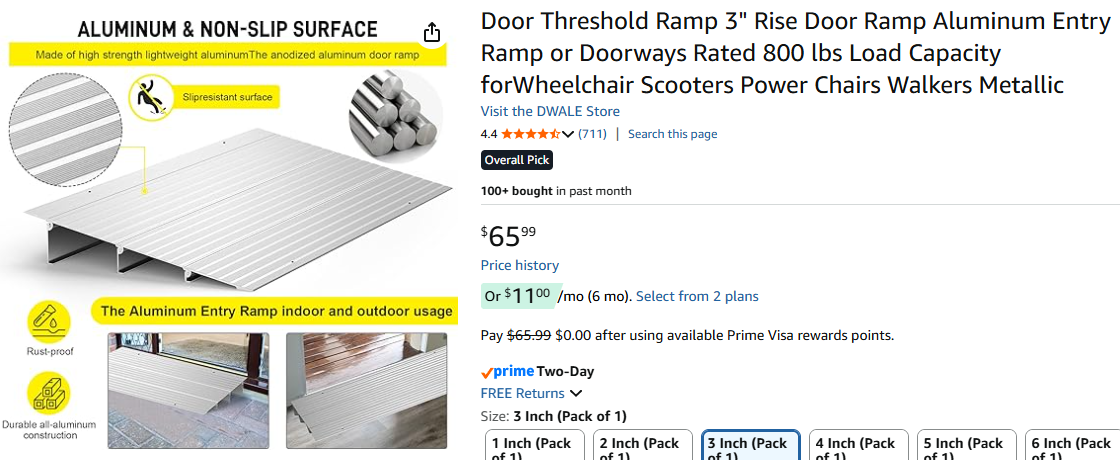Click the Overall Pick badge
Screen dimensions: 1120x460
(x=517, y=160)
